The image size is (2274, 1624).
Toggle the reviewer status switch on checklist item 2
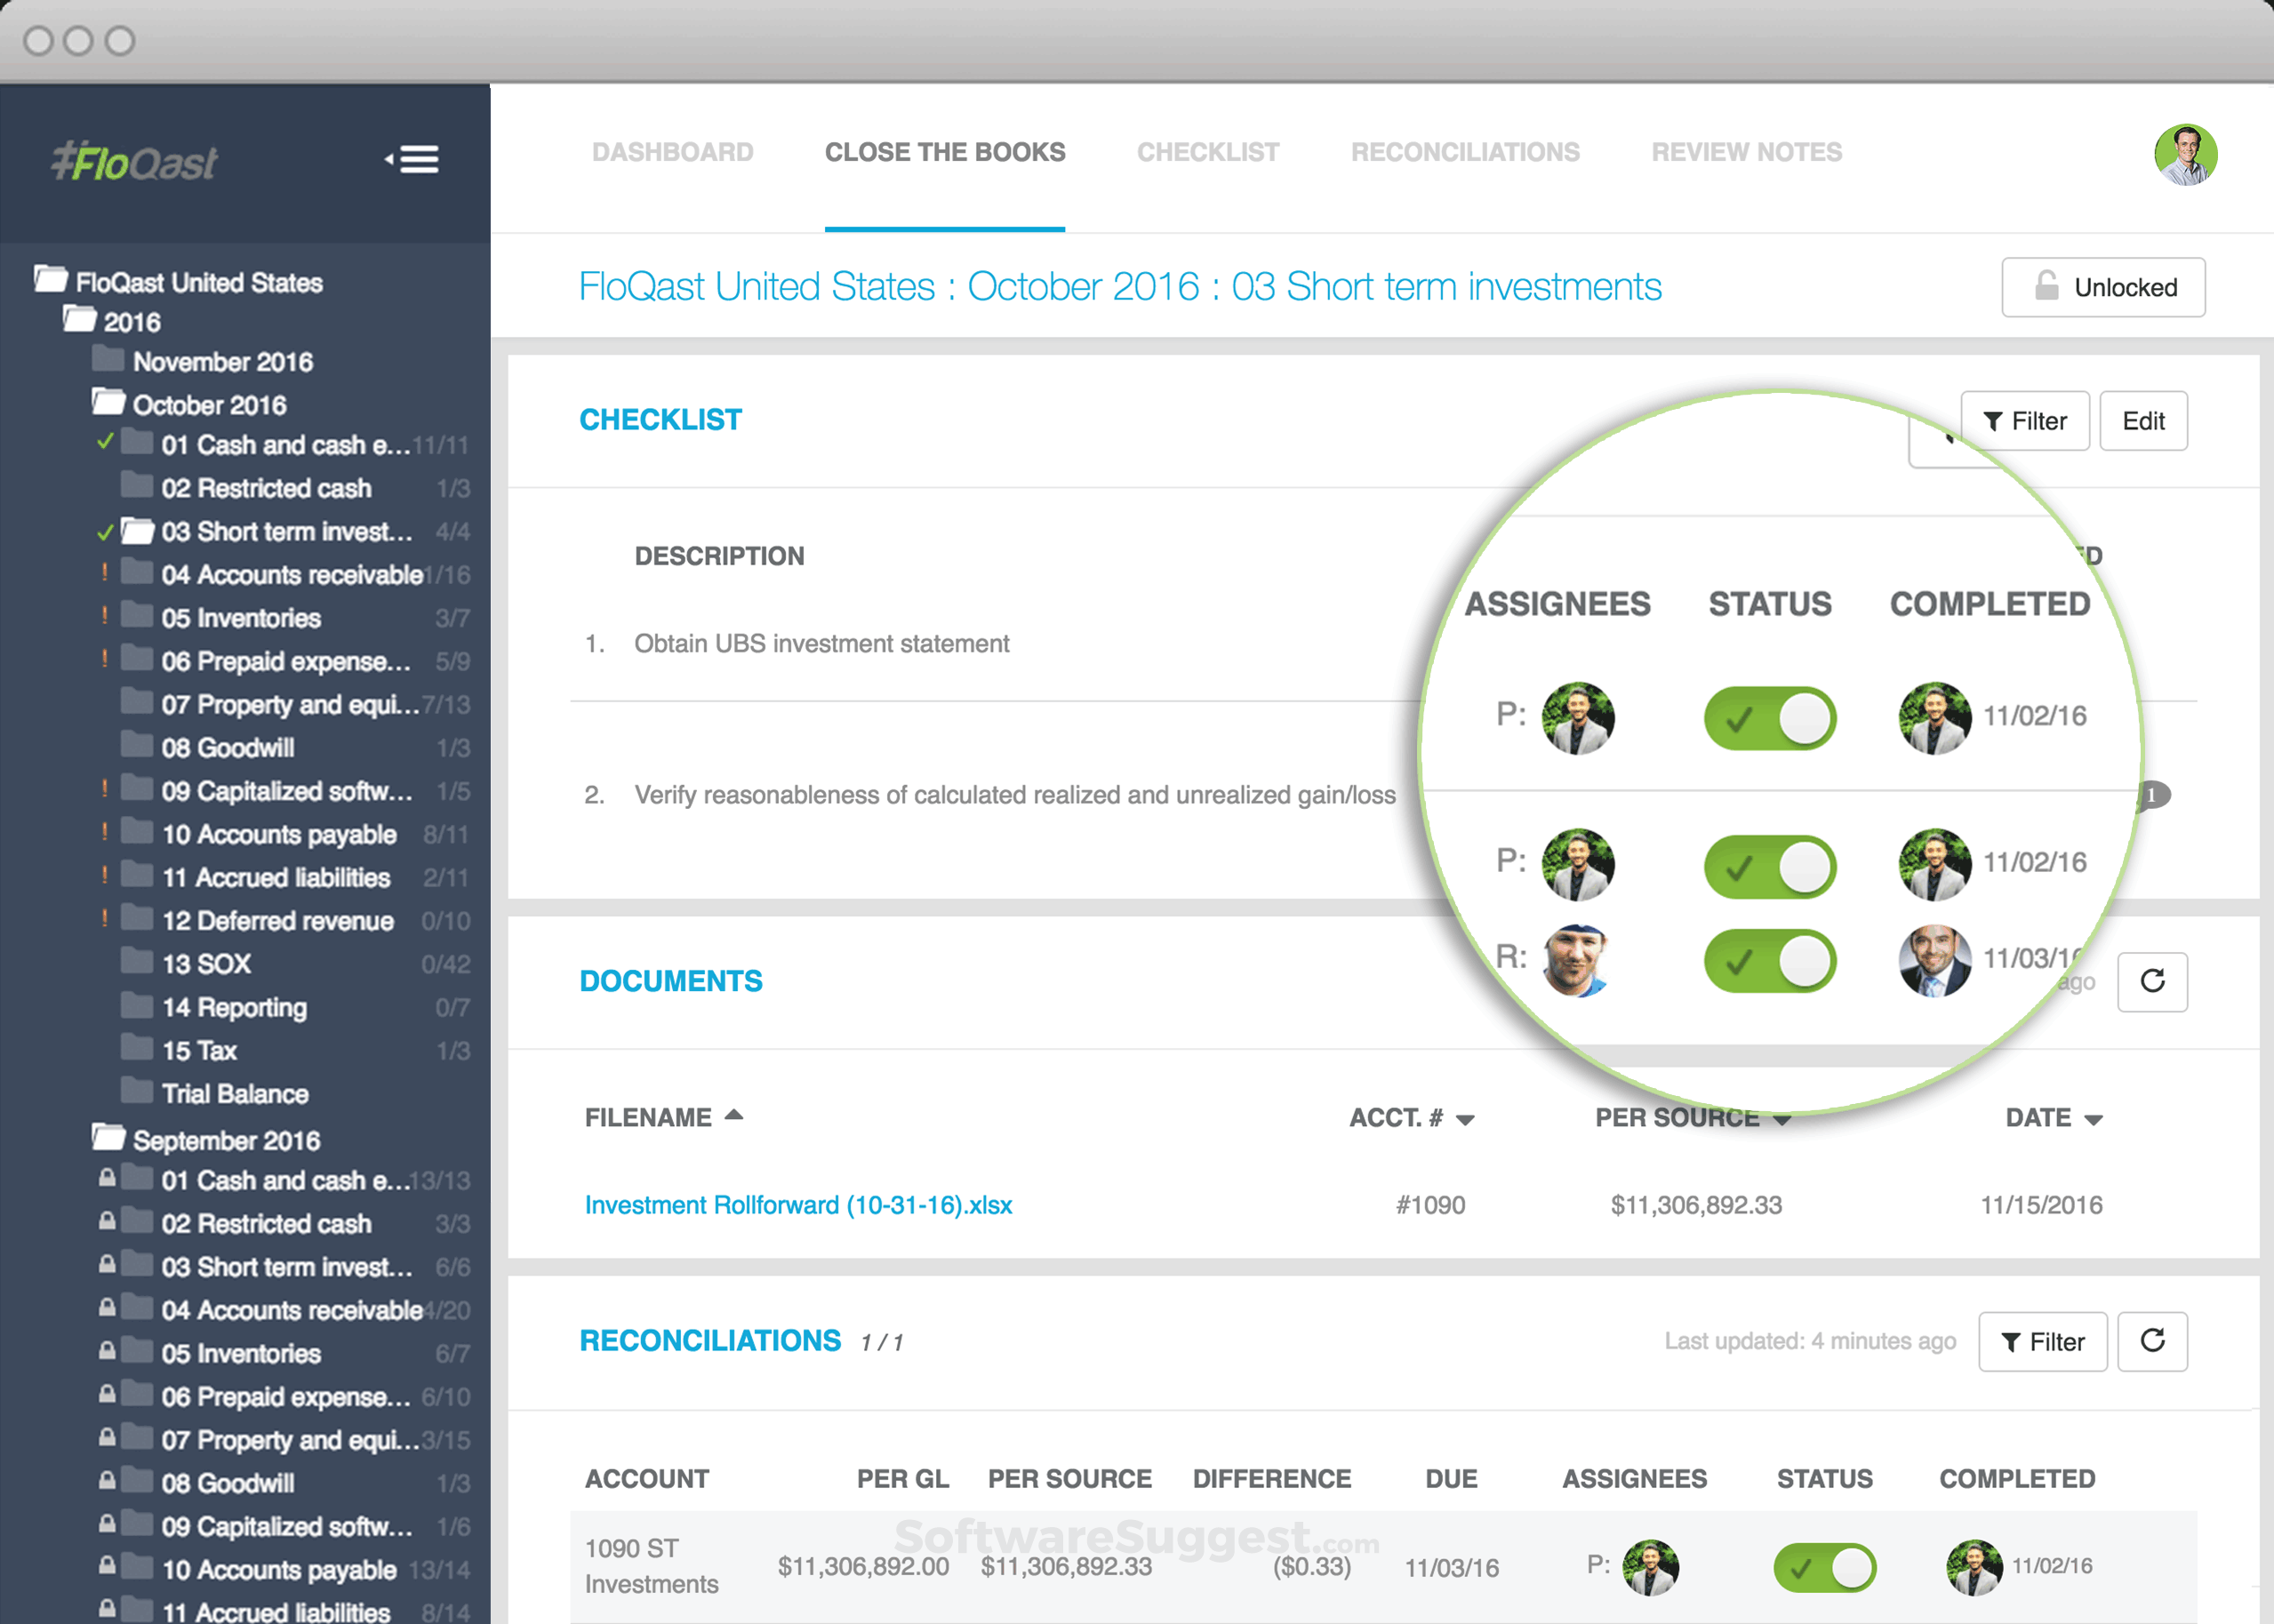[x=1769, y=960]
